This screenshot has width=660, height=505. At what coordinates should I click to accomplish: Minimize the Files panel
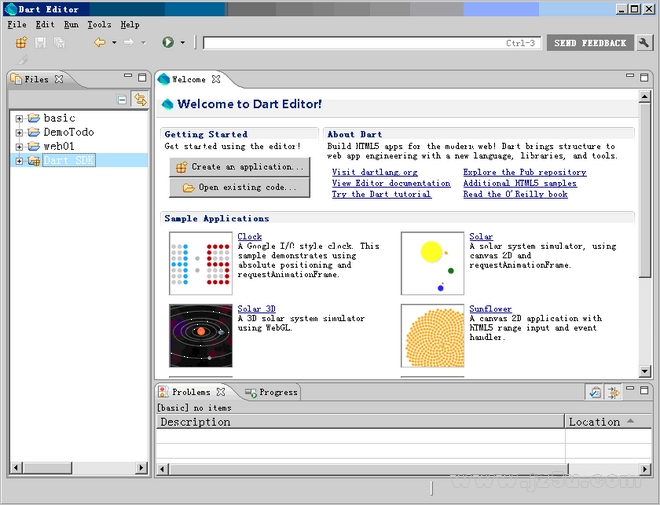pyautogui.click(x=128, y=76)
